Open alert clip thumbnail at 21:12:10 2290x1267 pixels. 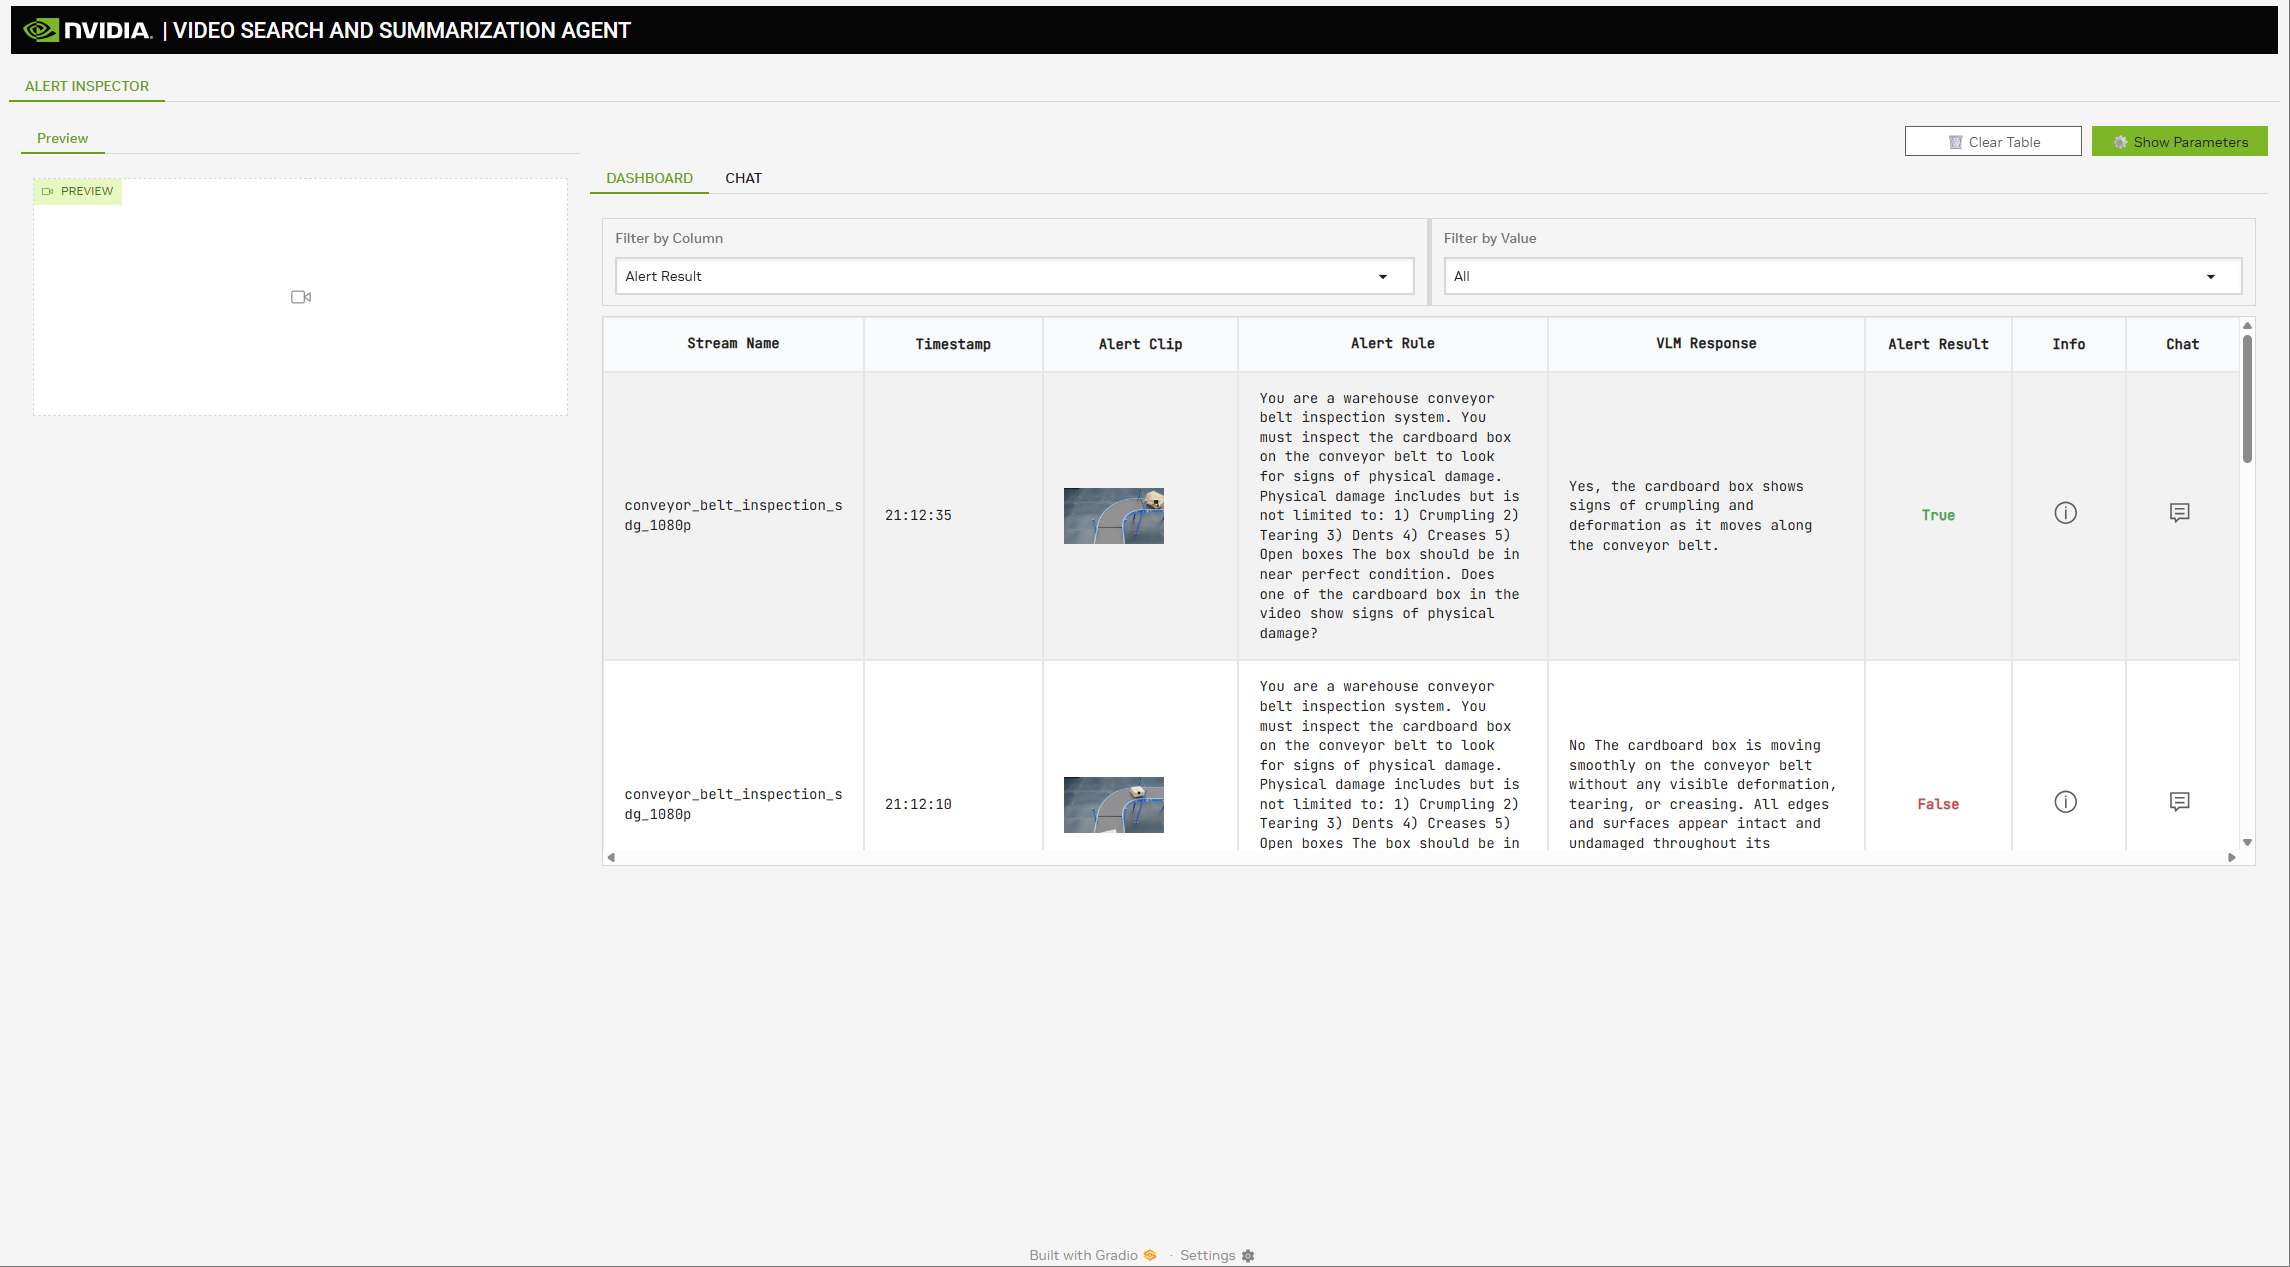(1113, 805)
